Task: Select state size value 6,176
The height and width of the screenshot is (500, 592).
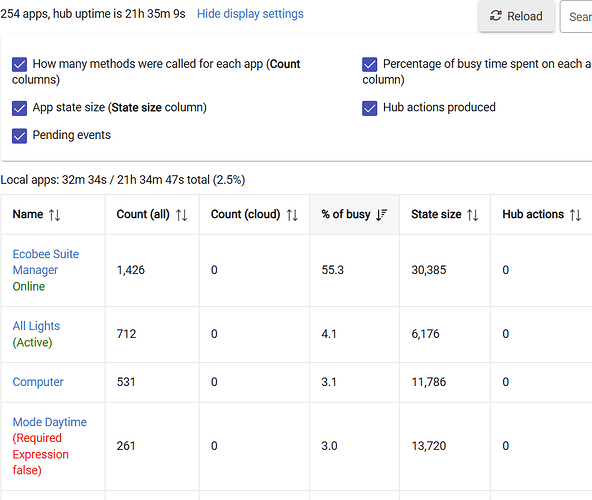Action: 425,334
